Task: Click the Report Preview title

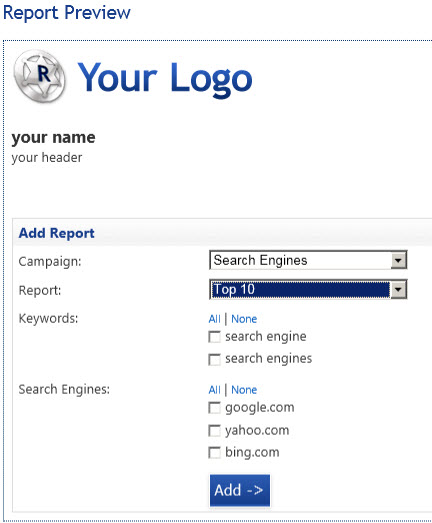Action: point(67,13)
